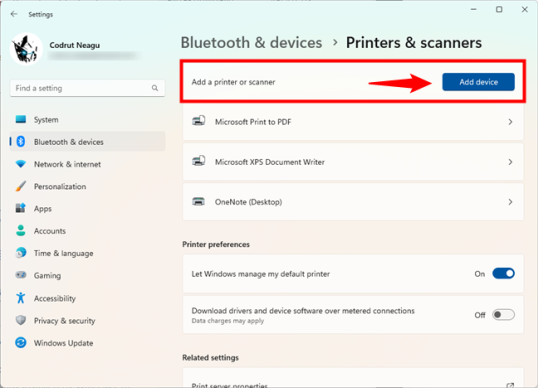Expand Microsoft XPS Document Writer chevron

pos(510,162)
